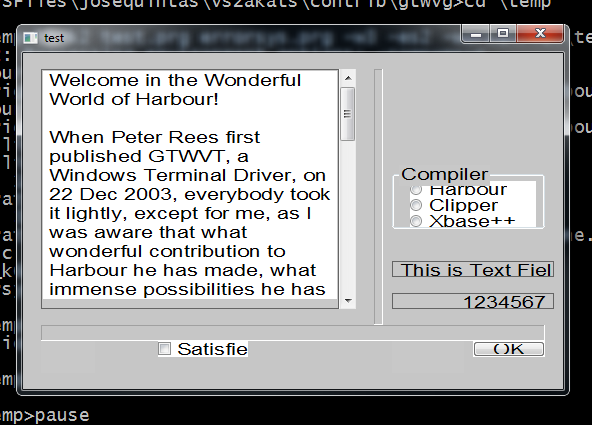Click the numeric field showing 1234567
The width and height of the screenshot is (592, 425).
tap(473, 301)
